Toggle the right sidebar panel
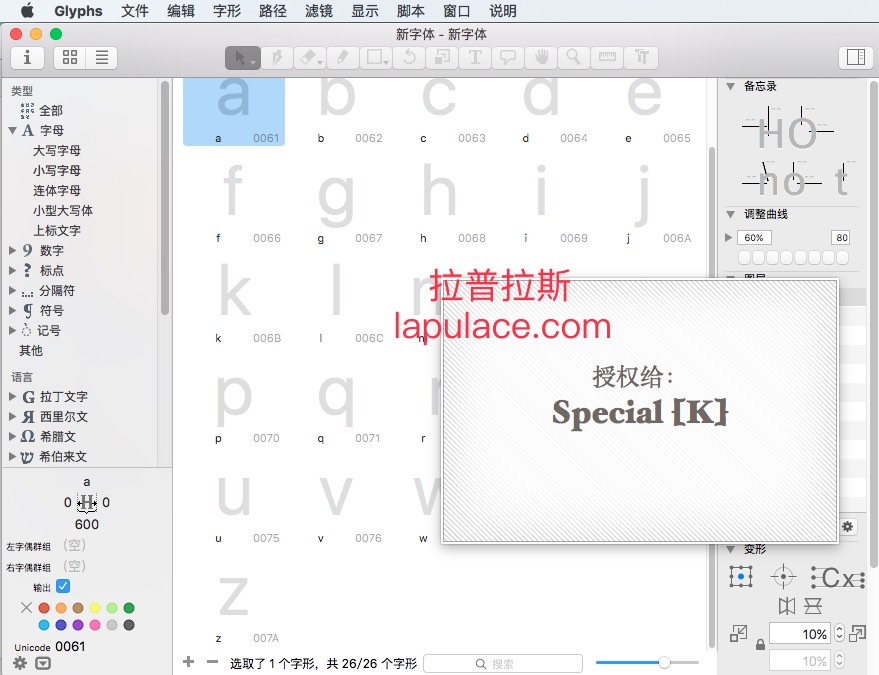879x675 pixels. [x=855, y=57]
